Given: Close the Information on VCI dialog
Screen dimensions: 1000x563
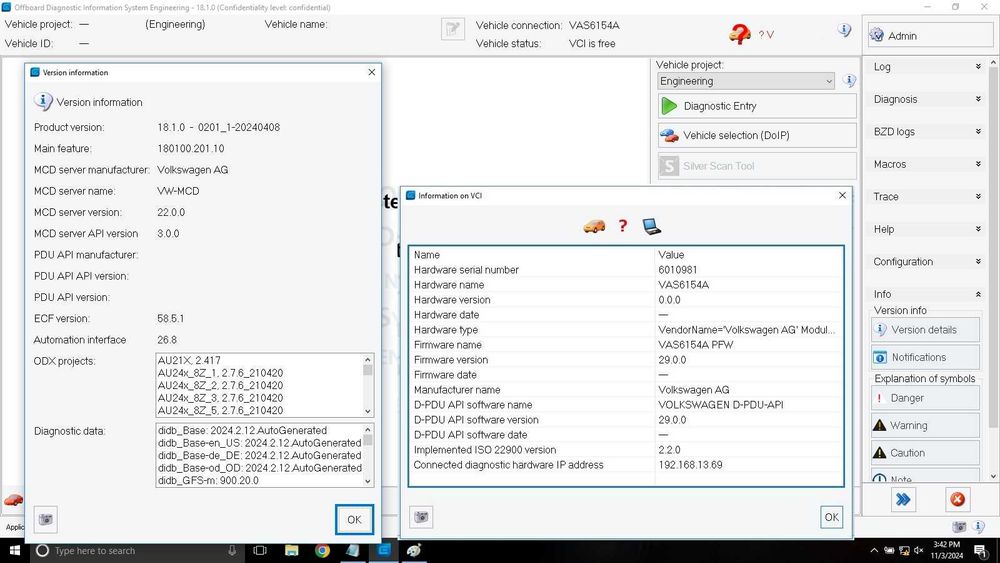Looking at the screenshot, I should (x=842, y=195).
